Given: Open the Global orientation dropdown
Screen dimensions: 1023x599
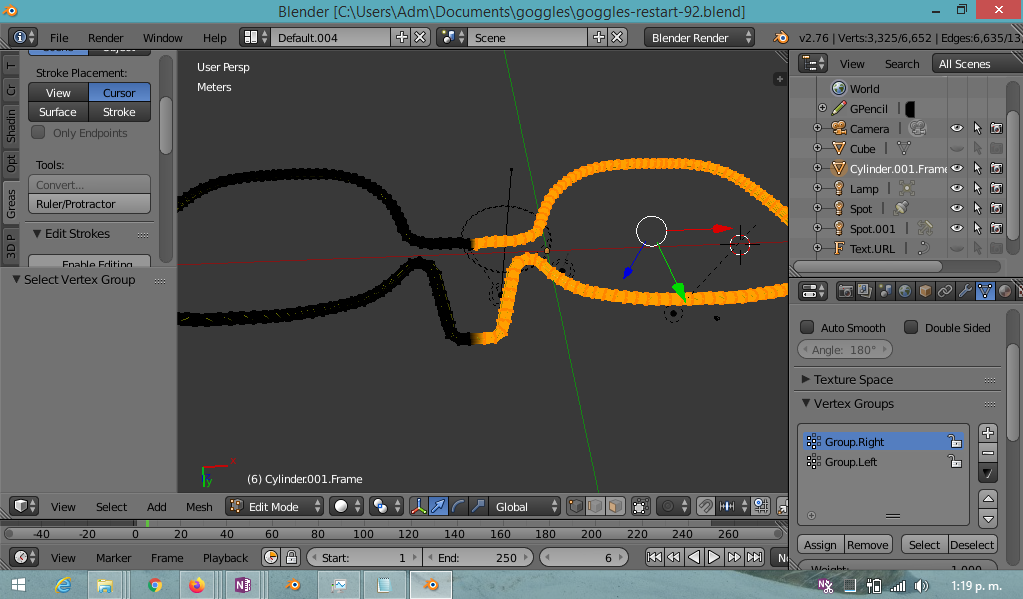Looking at the screenshot, I should [525, 506].
